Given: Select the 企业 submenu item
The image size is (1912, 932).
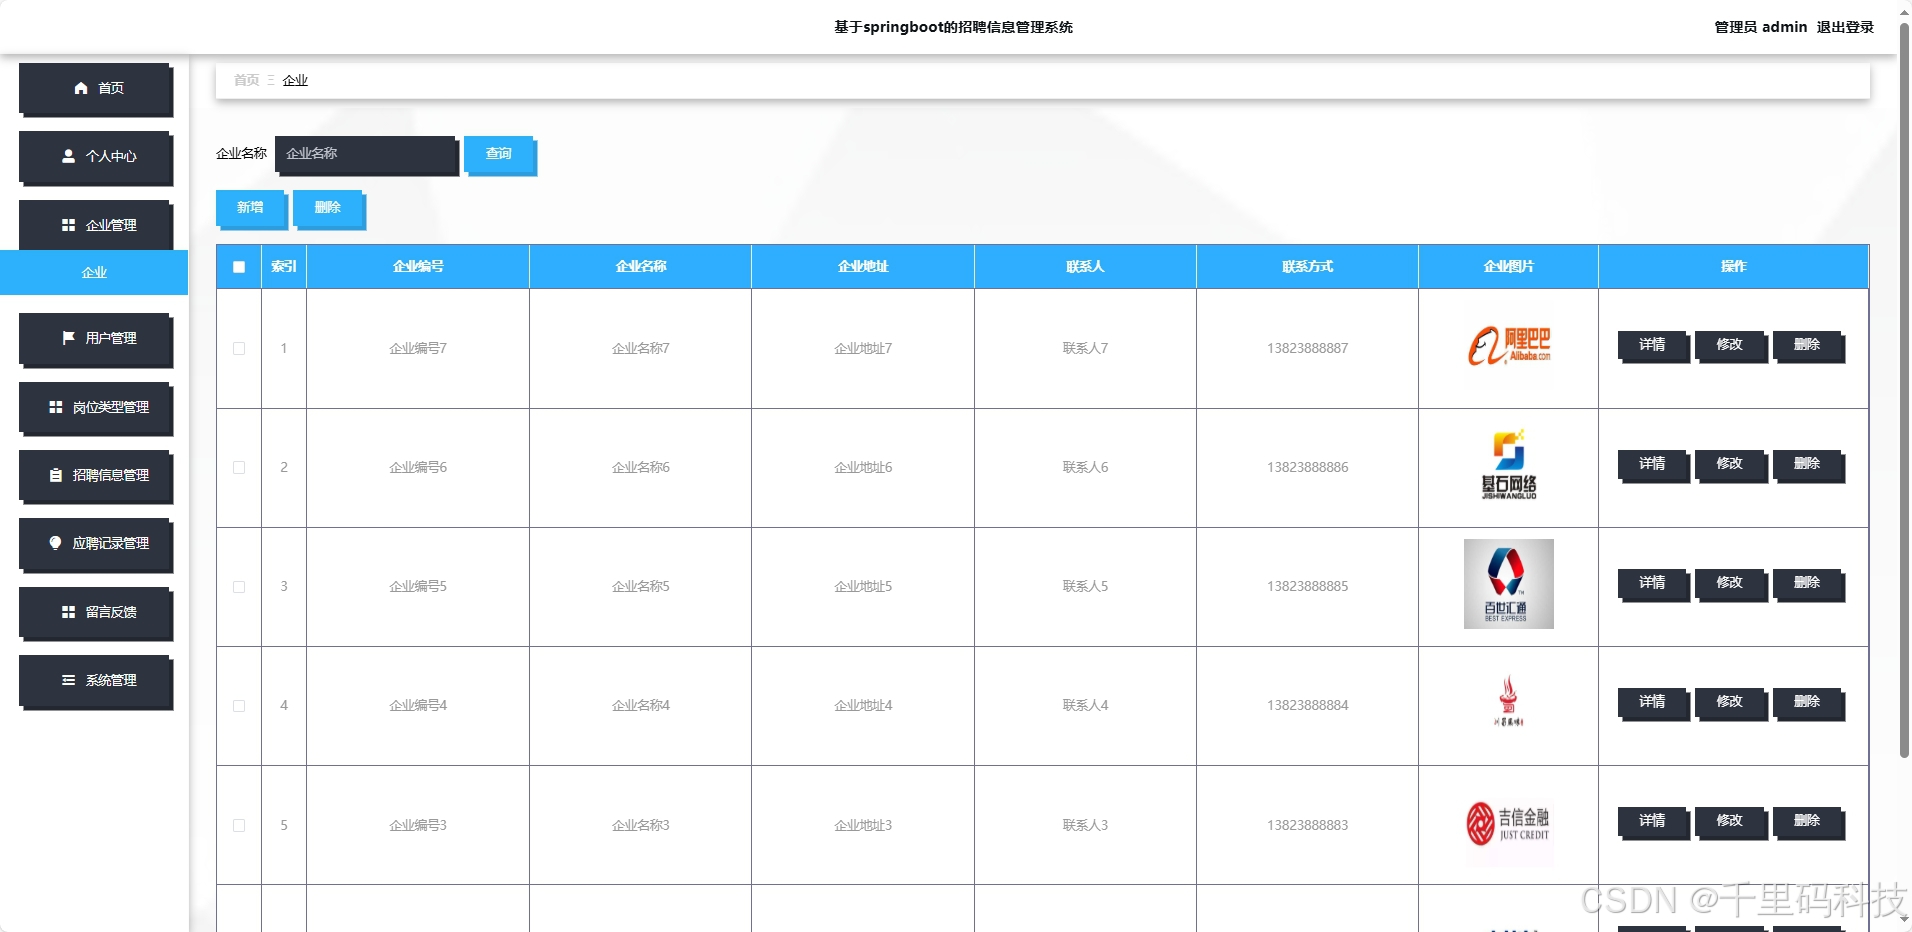Looking at the screenshot, I should 94,272.
